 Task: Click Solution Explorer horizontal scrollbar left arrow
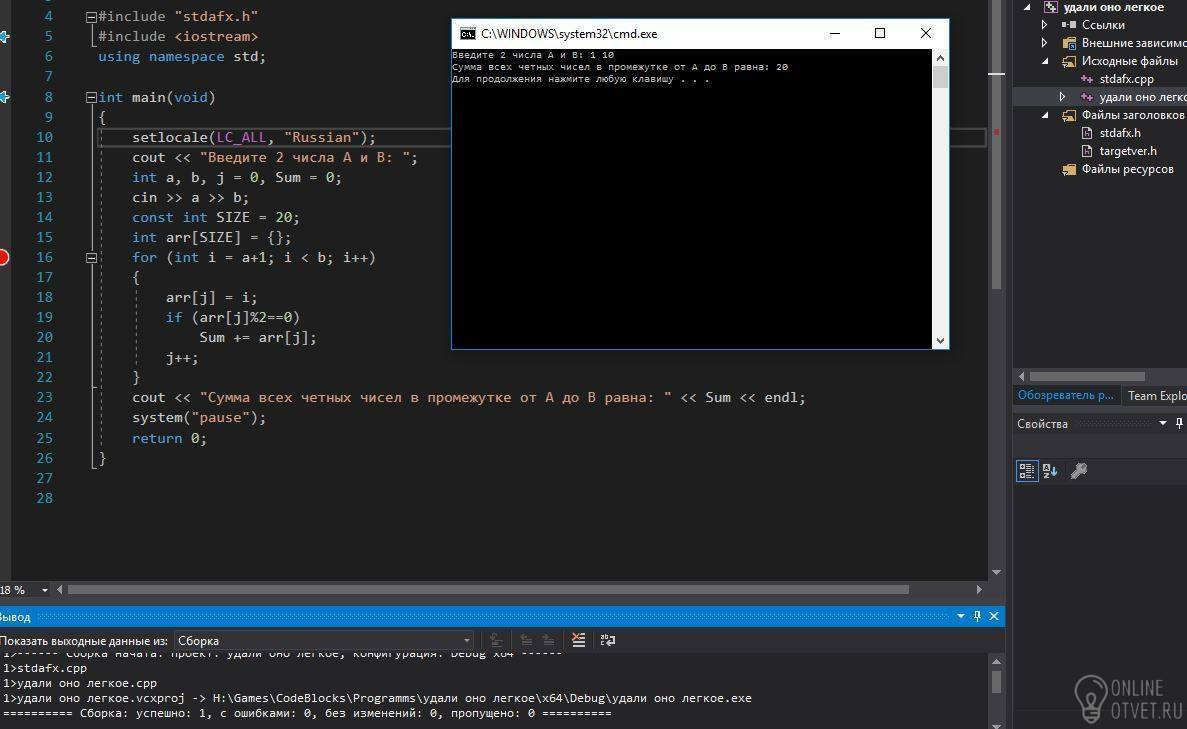pos(1021,376)
